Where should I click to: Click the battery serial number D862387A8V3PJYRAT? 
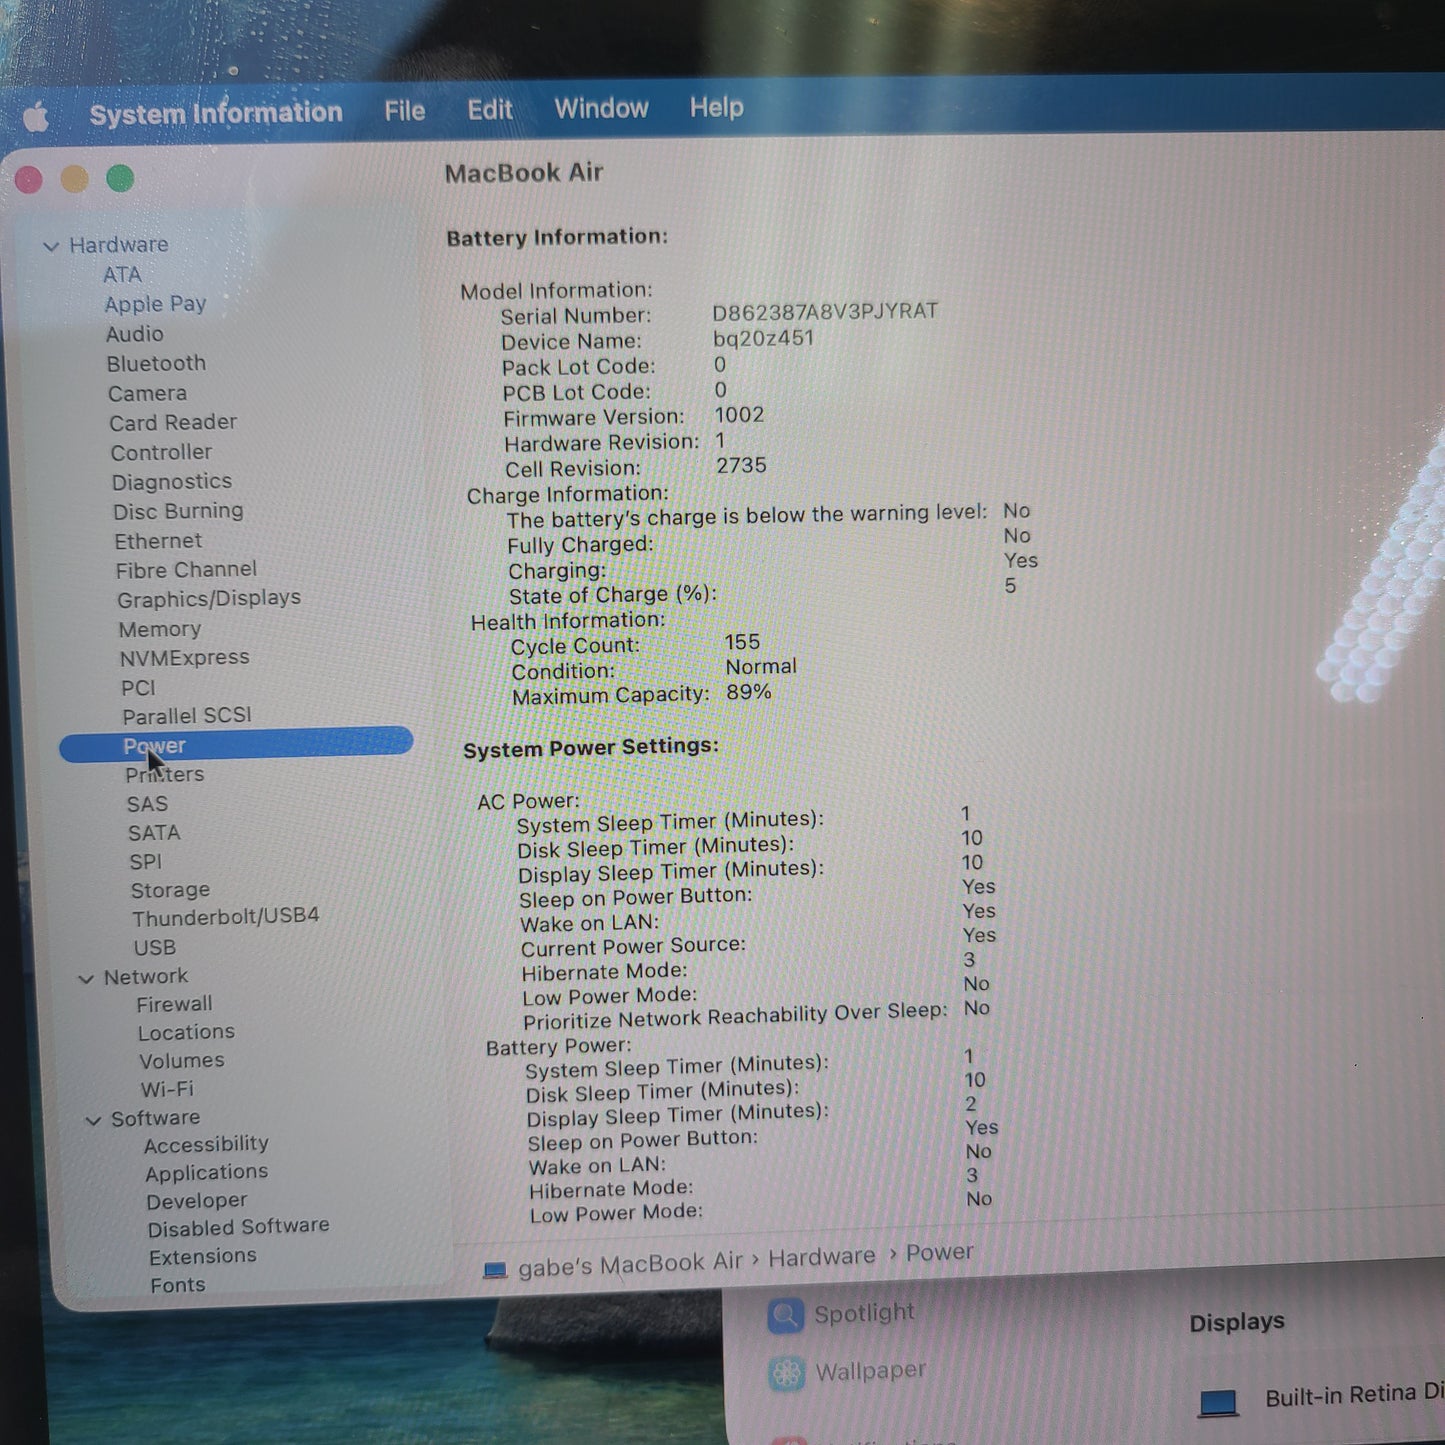click(825, 312)
